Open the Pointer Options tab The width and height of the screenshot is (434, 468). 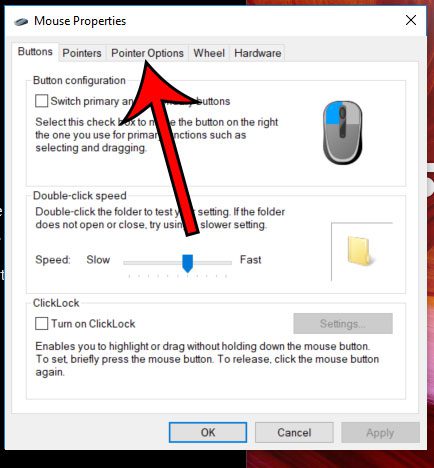[x=147, y=53]
